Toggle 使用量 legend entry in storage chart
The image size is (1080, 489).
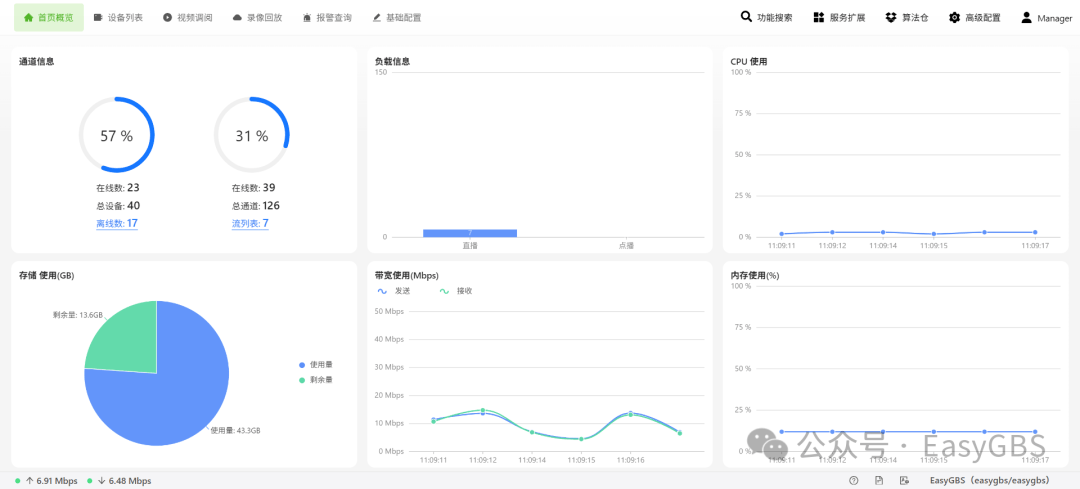click(316, 365)
